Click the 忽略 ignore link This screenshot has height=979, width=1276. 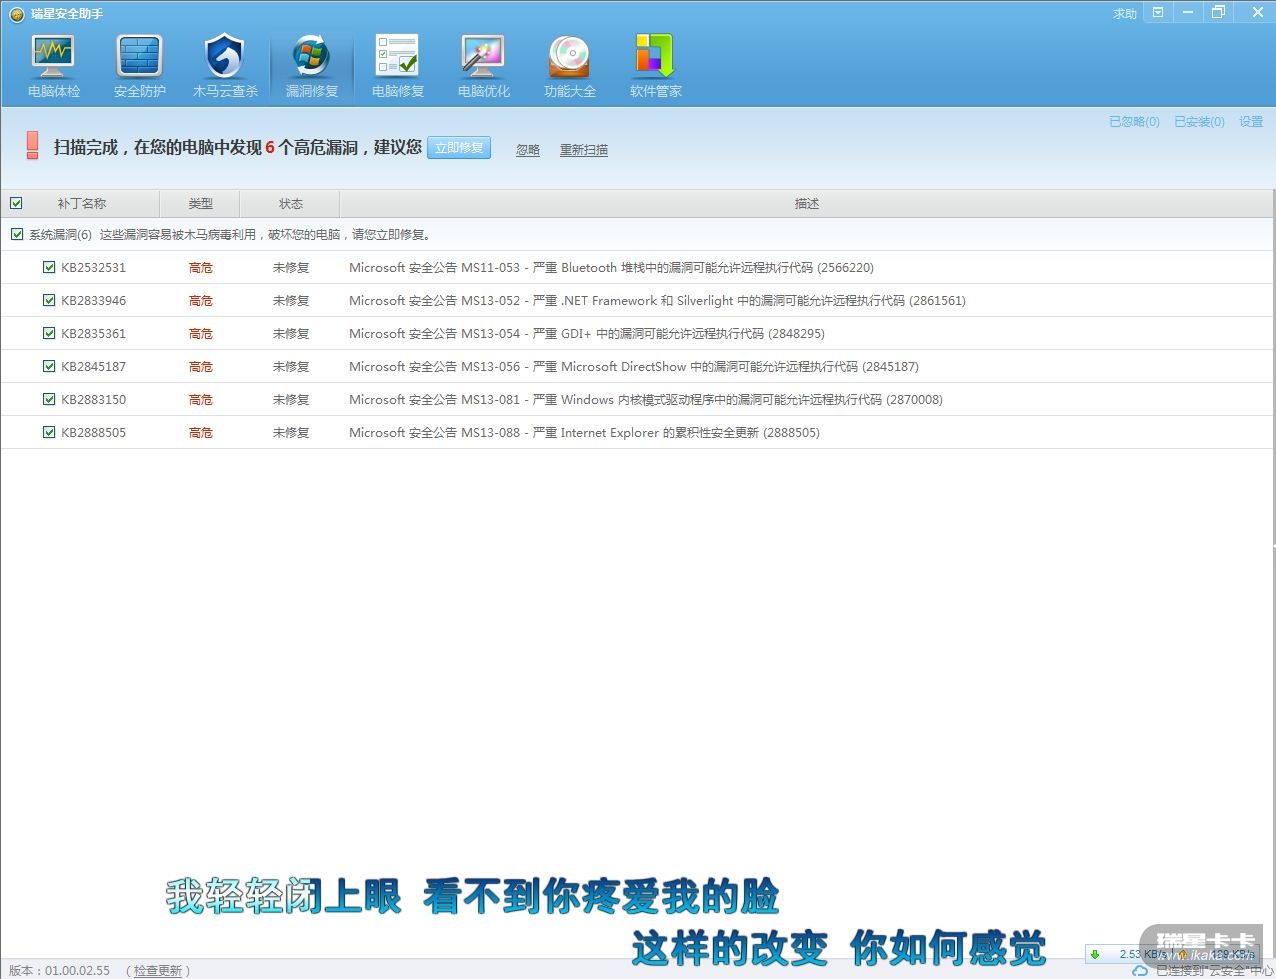coord(528,150)
